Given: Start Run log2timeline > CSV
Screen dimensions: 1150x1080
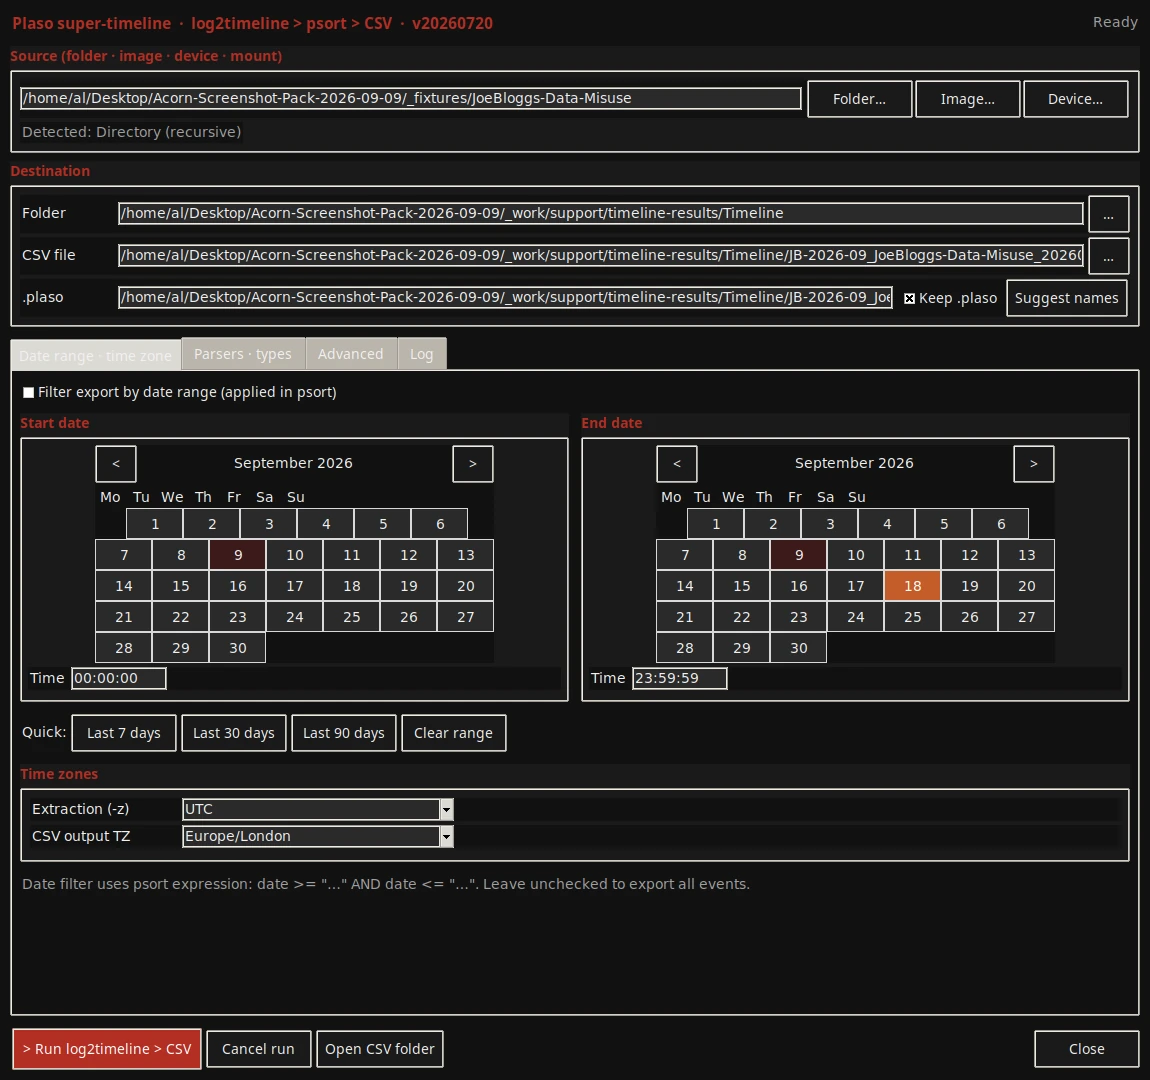Looking at the screenshot, I should 107,1049.
